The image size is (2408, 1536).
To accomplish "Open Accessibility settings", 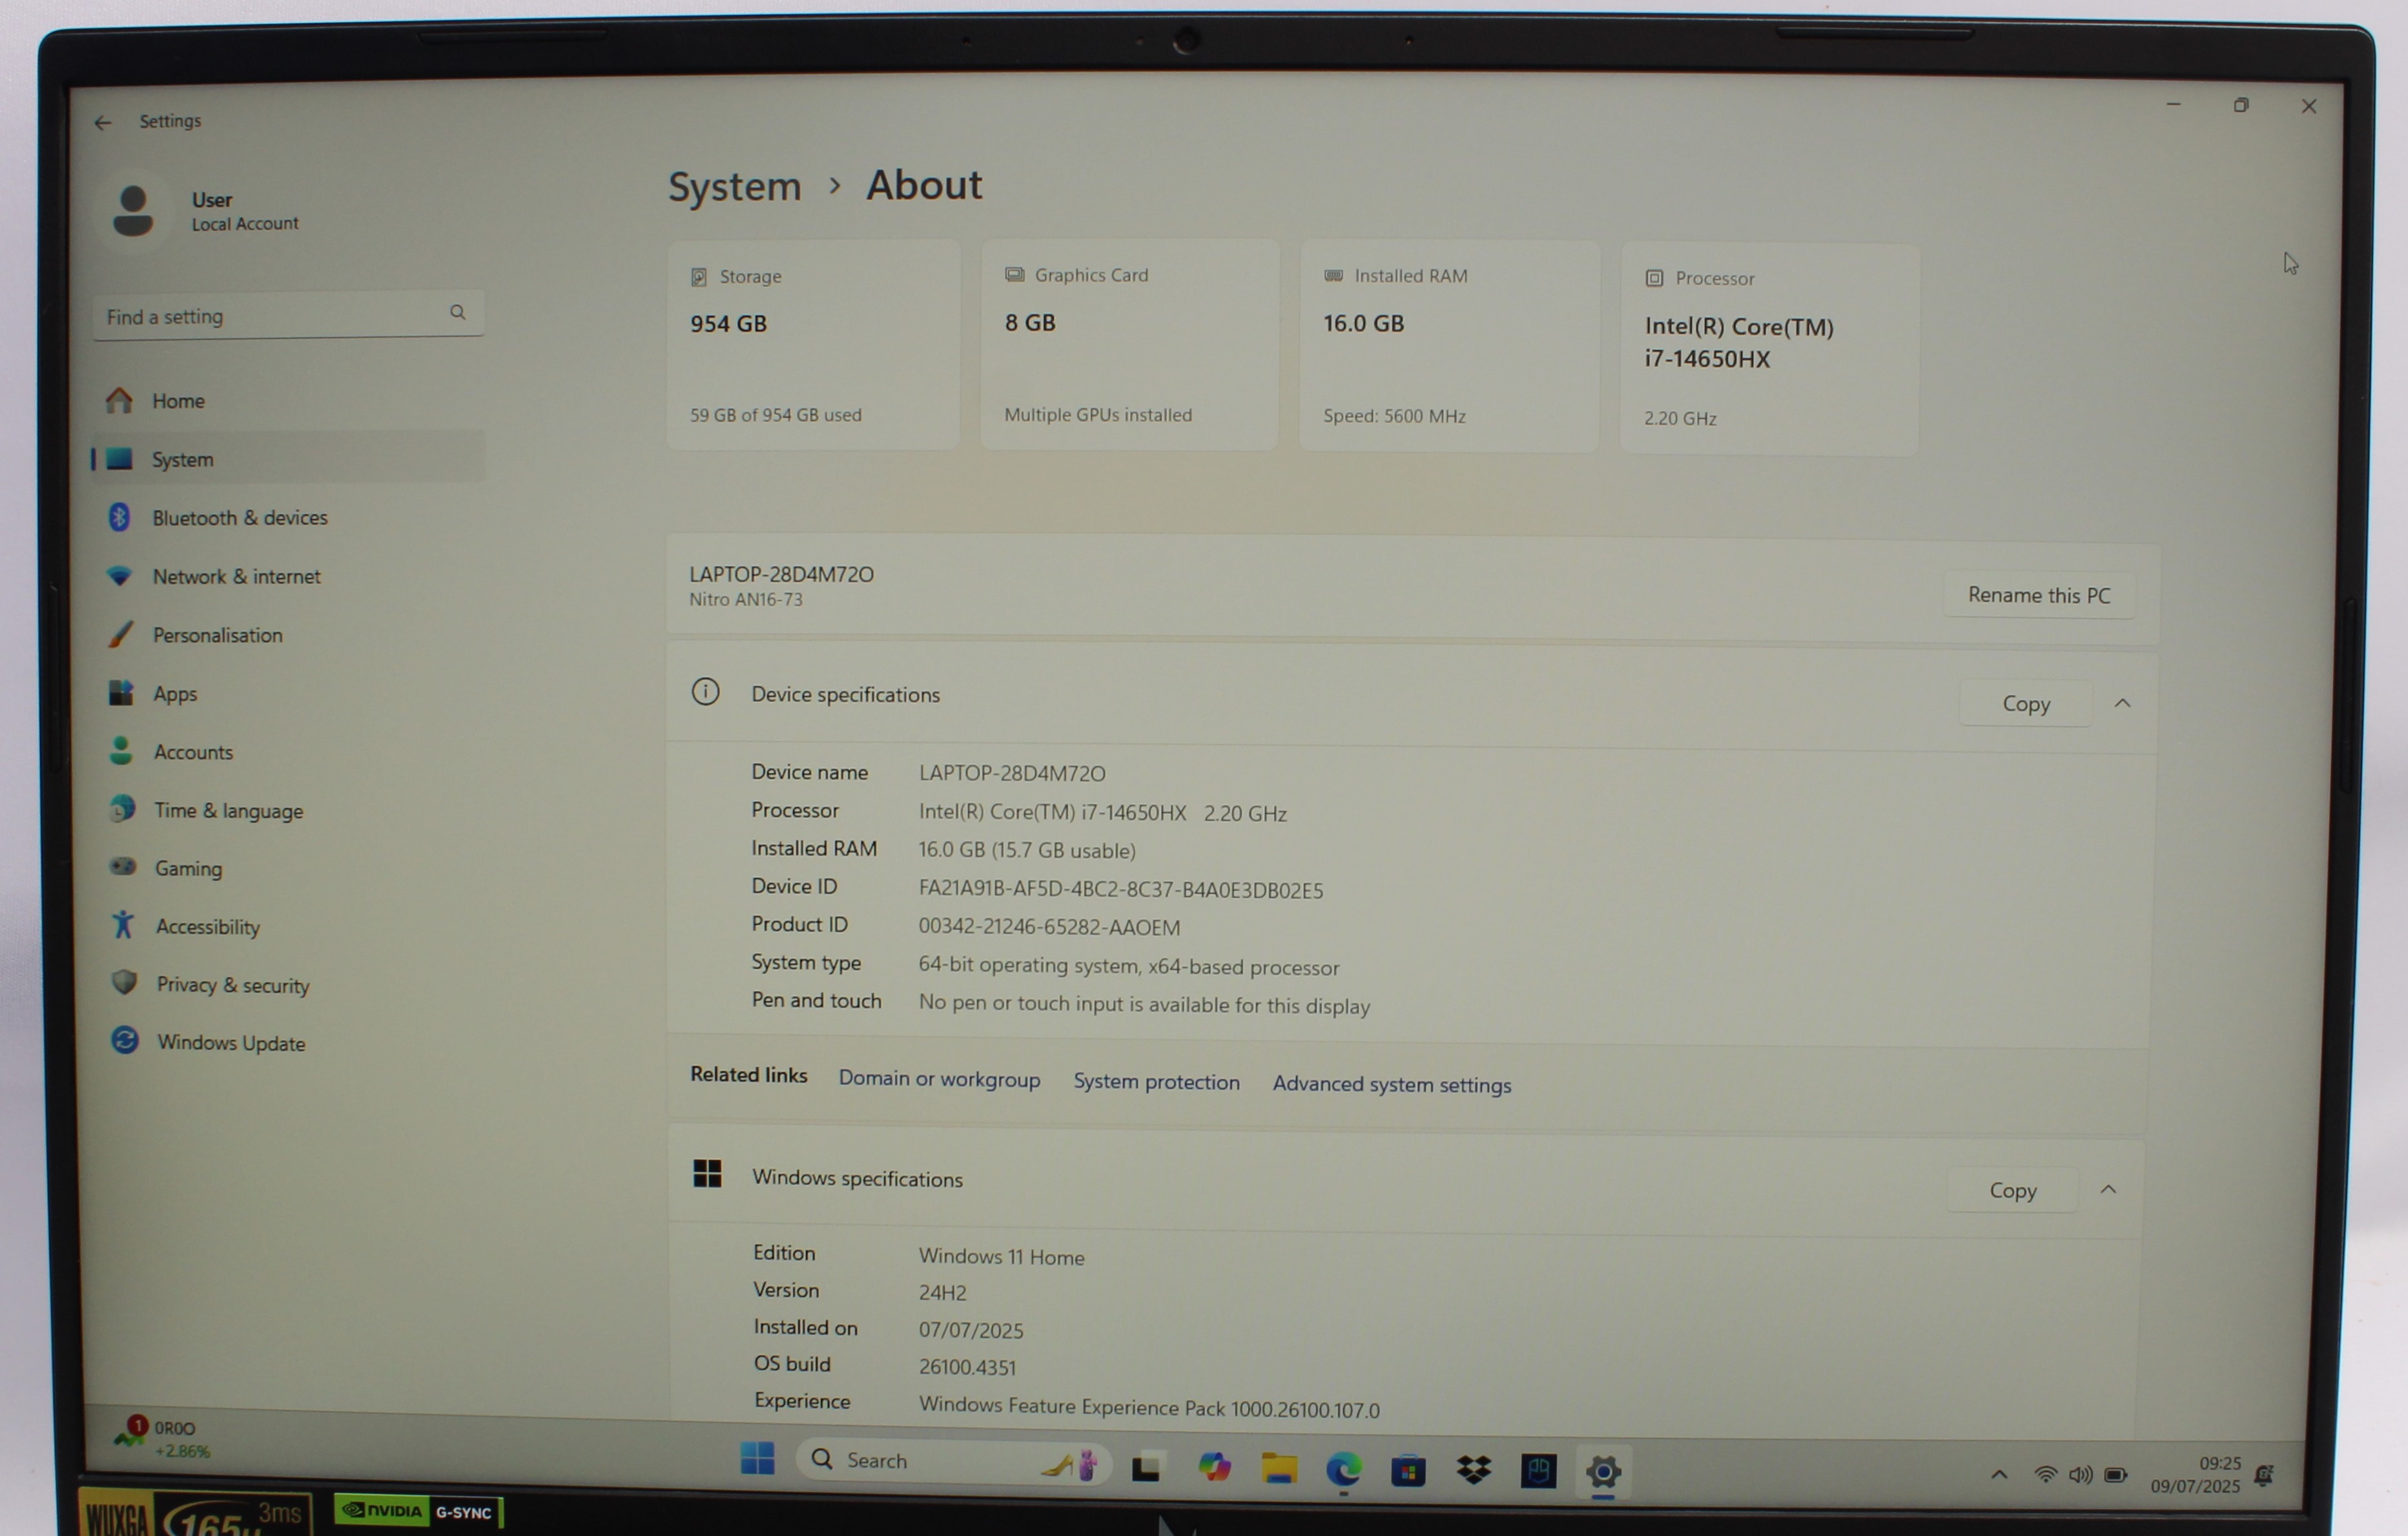I will tap(288, 927).
